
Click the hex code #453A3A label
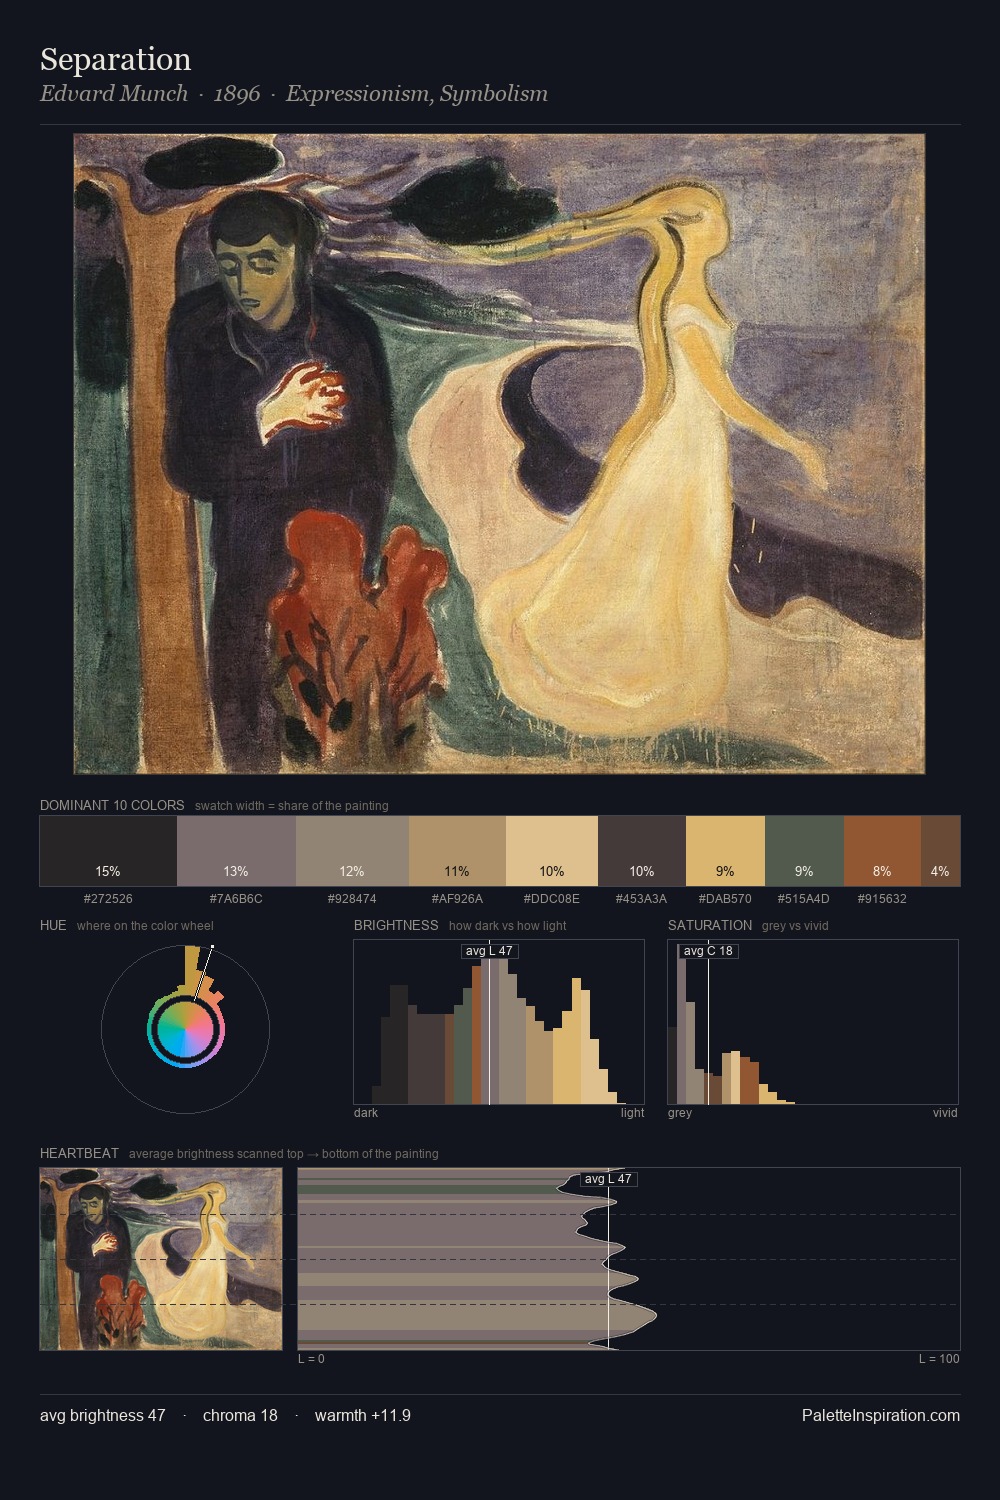(642, 899)
